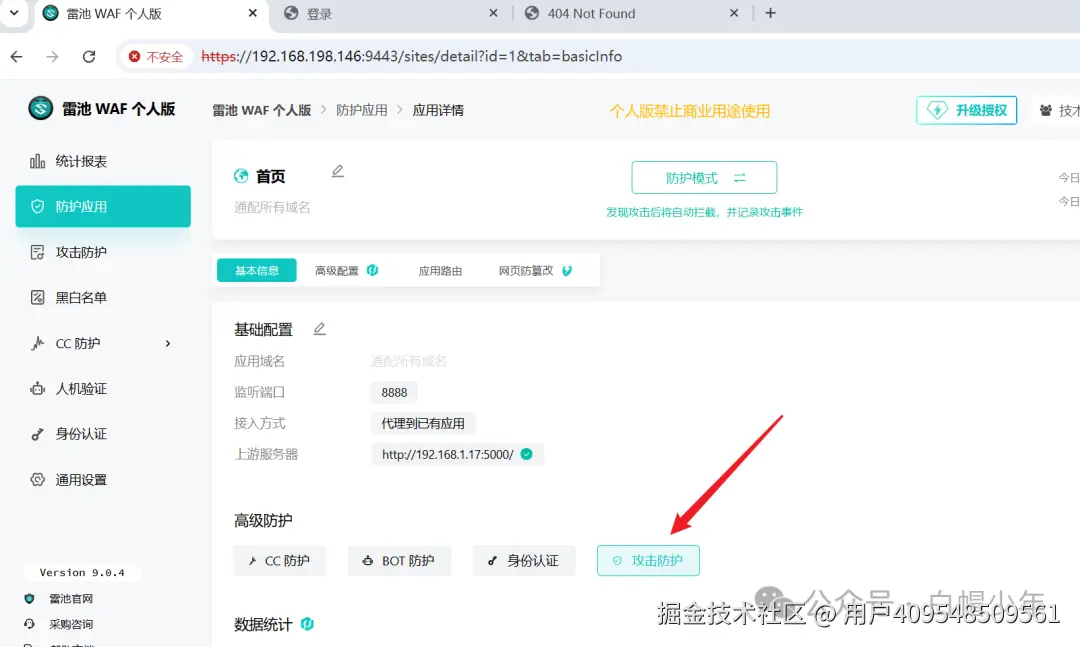
Task: Open 攻击防护 button under 高级防护
Action: [648, 560]
